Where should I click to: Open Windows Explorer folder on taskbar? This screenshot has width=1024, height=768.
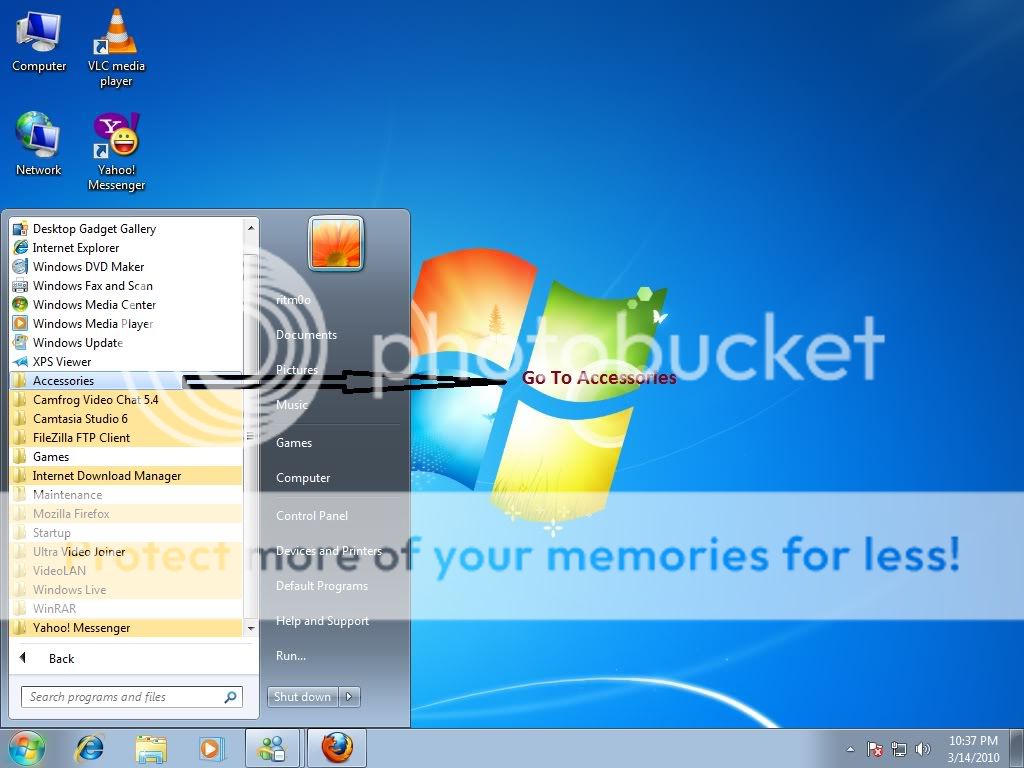pos(151,747)
